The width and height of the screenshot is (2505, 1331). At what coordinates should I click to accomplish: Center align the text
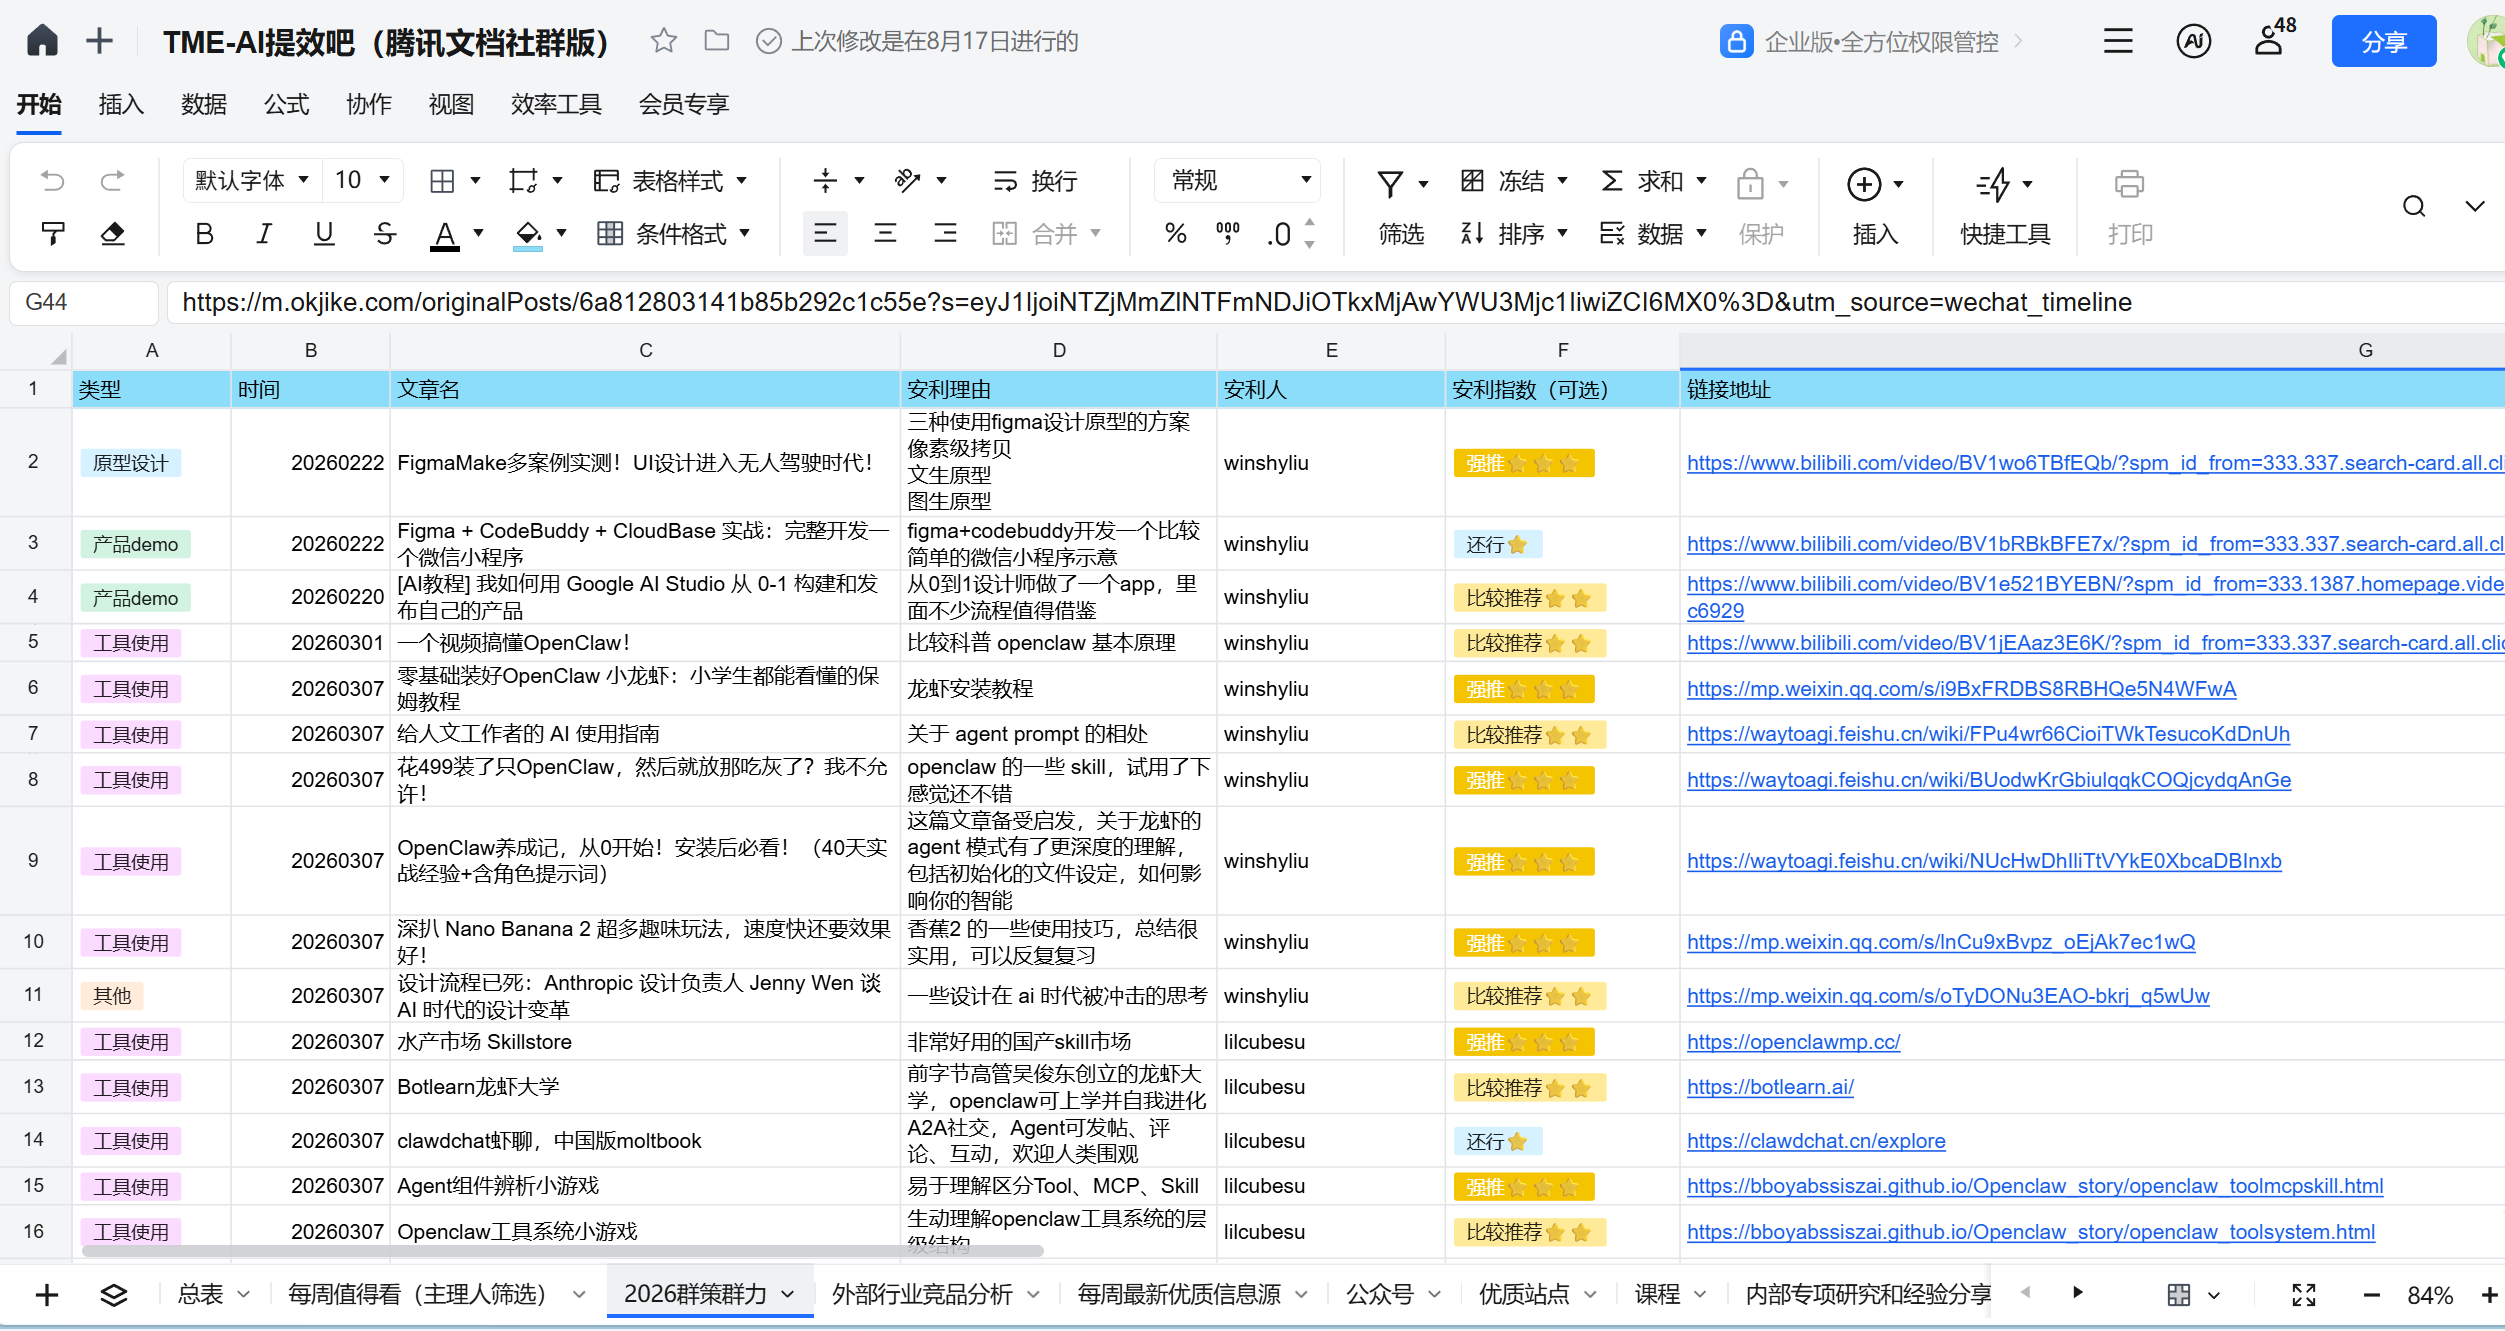tap(885, 234)
